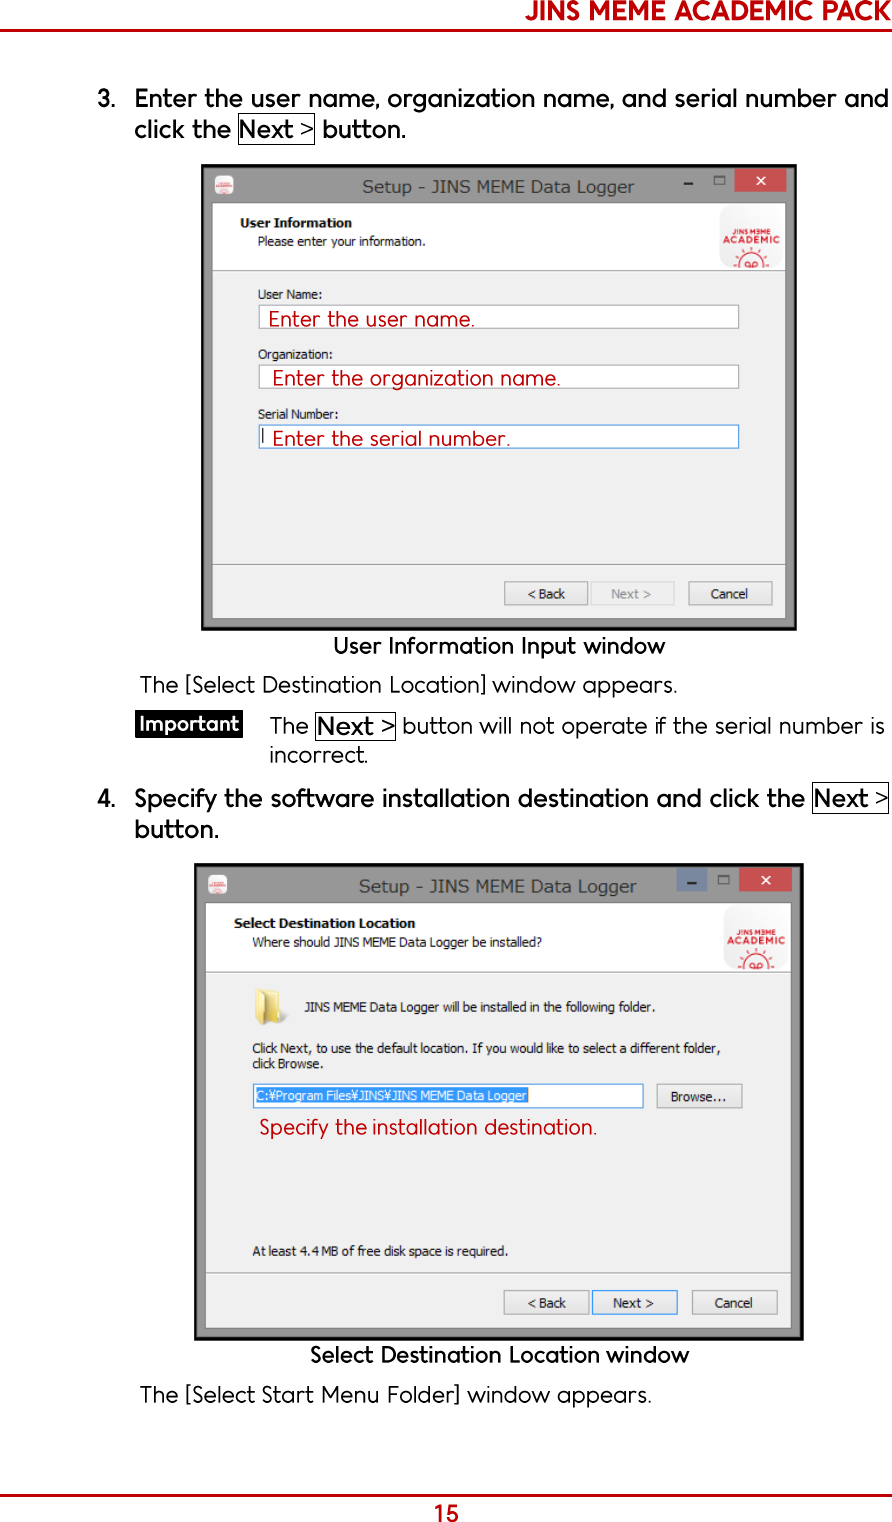
Task: Maximize the Select Destination Location window
Action: pos(723,880)
